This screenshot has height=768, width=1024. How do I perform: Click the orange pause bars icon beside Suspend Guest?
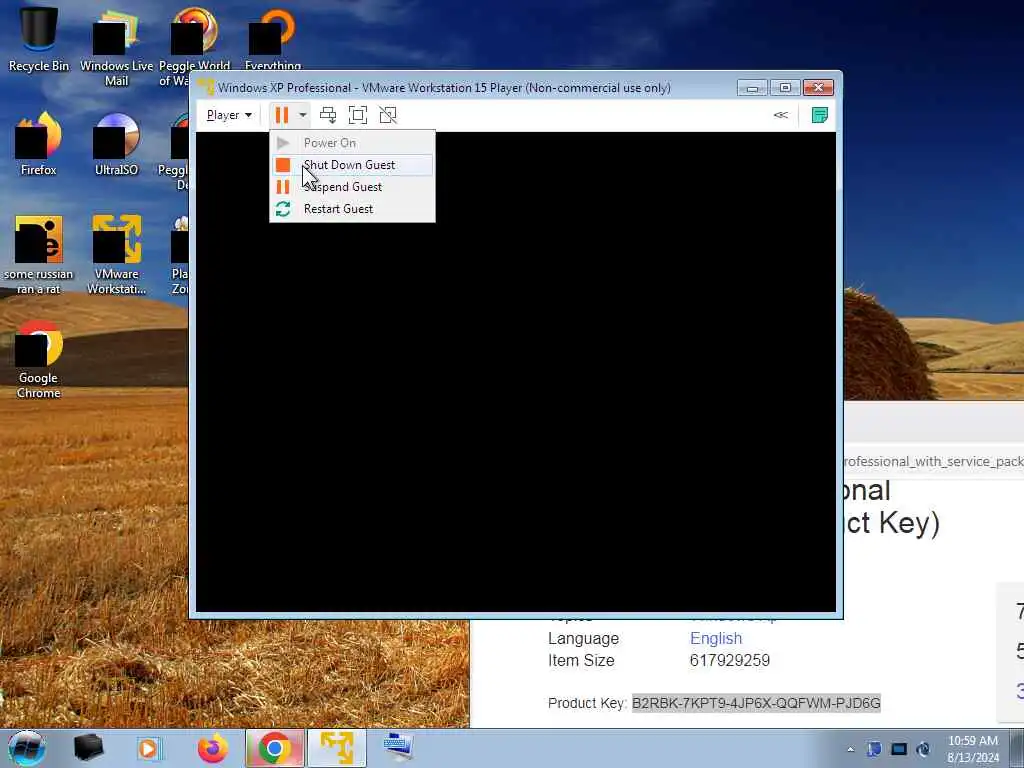pos(283,187)
